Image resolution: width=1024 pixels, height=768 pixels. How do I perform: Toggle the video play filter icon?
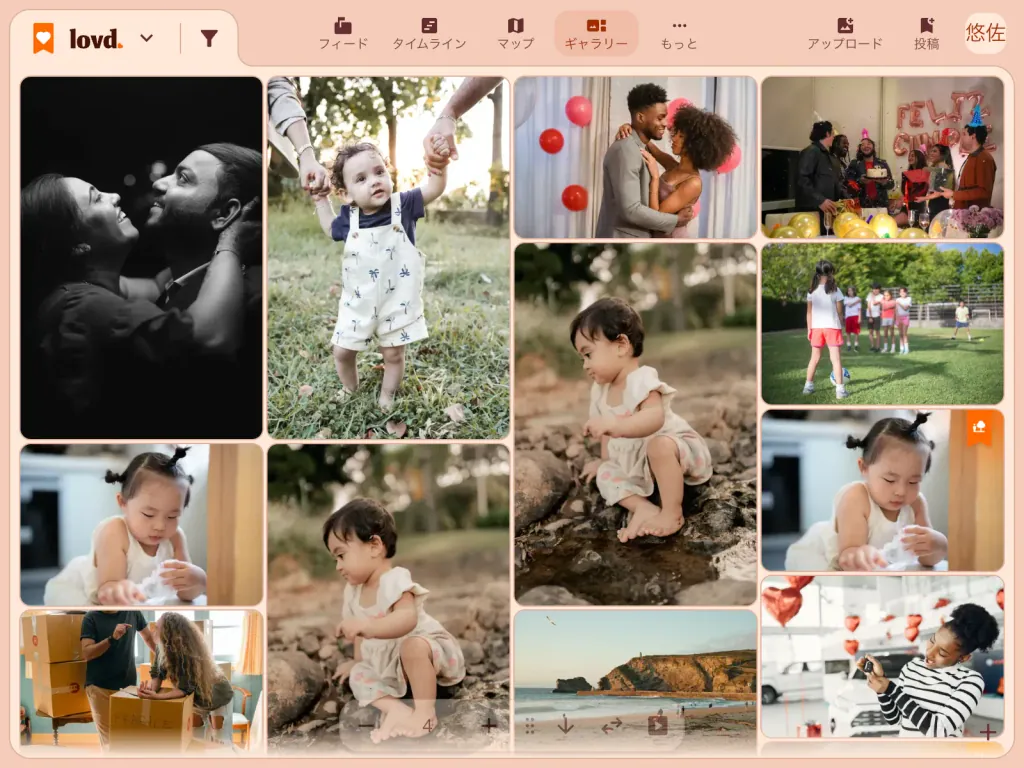658,725
